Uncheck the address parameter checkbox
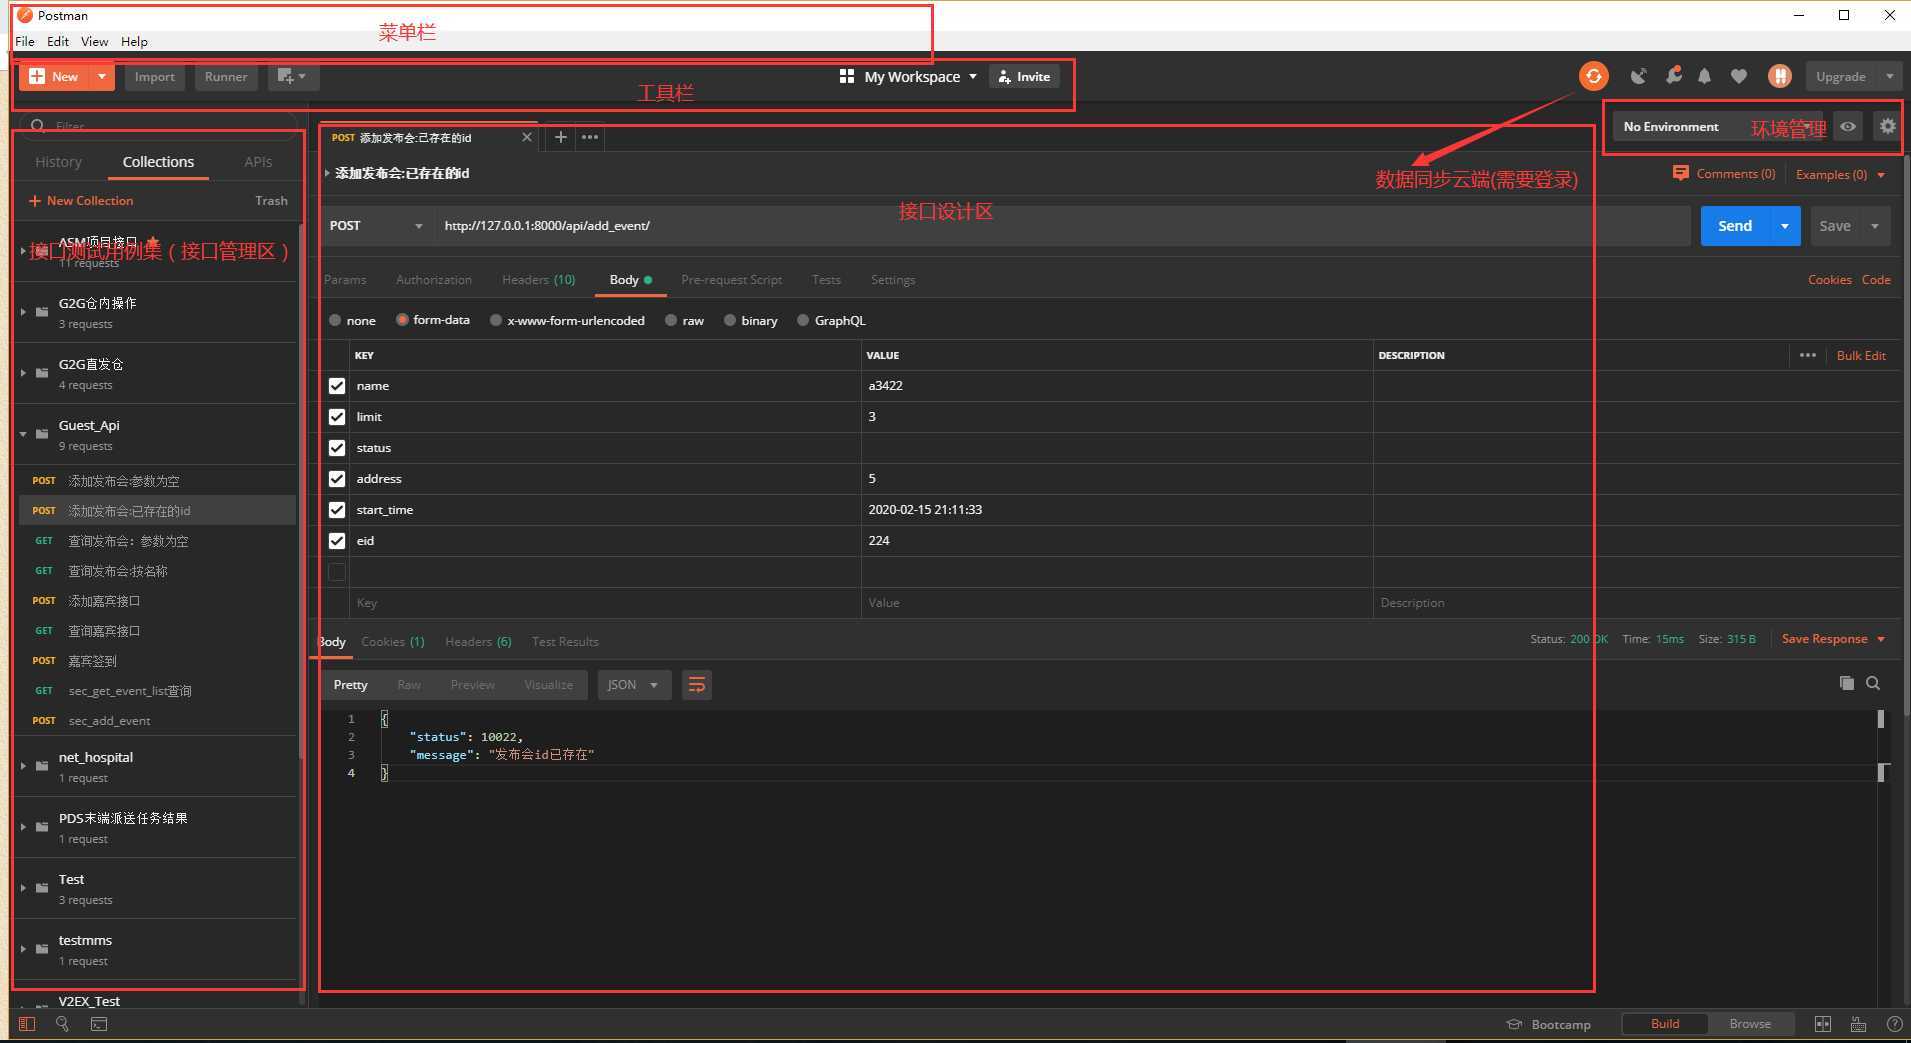Viewport: 1911px width, 1043px height. (337, 479)
